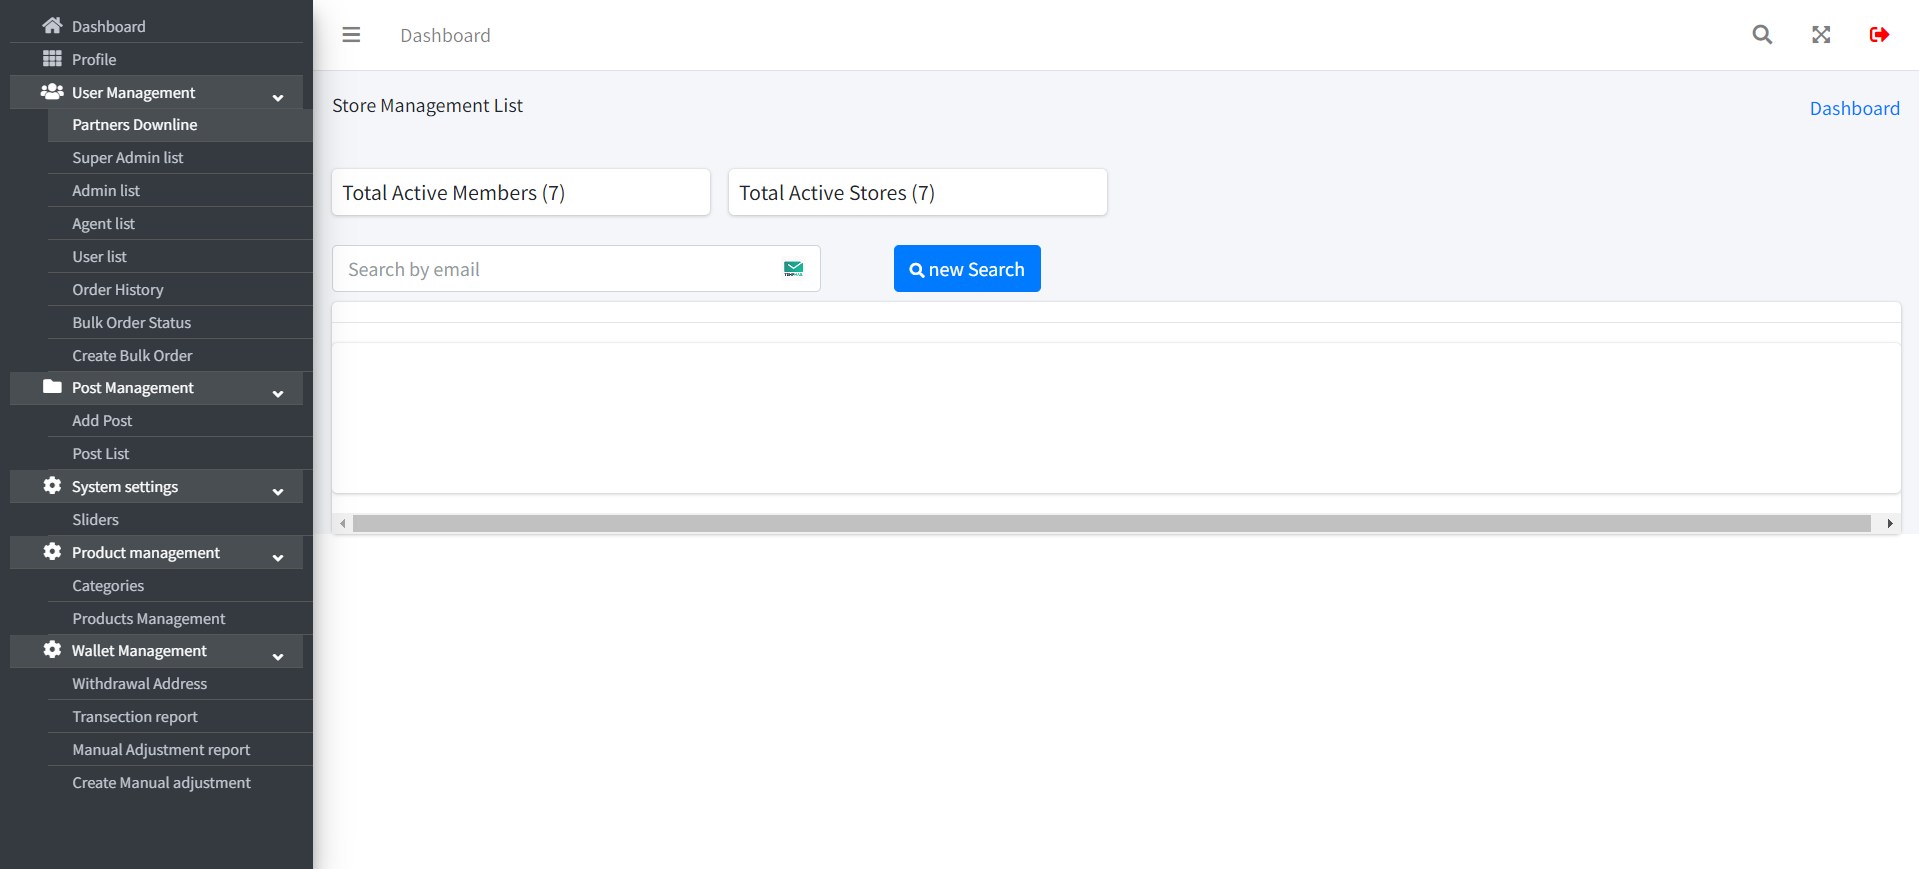Open the search magnifier icon in header
The width and height of the screenshot is (1919, 869).
pos(1762,35)
